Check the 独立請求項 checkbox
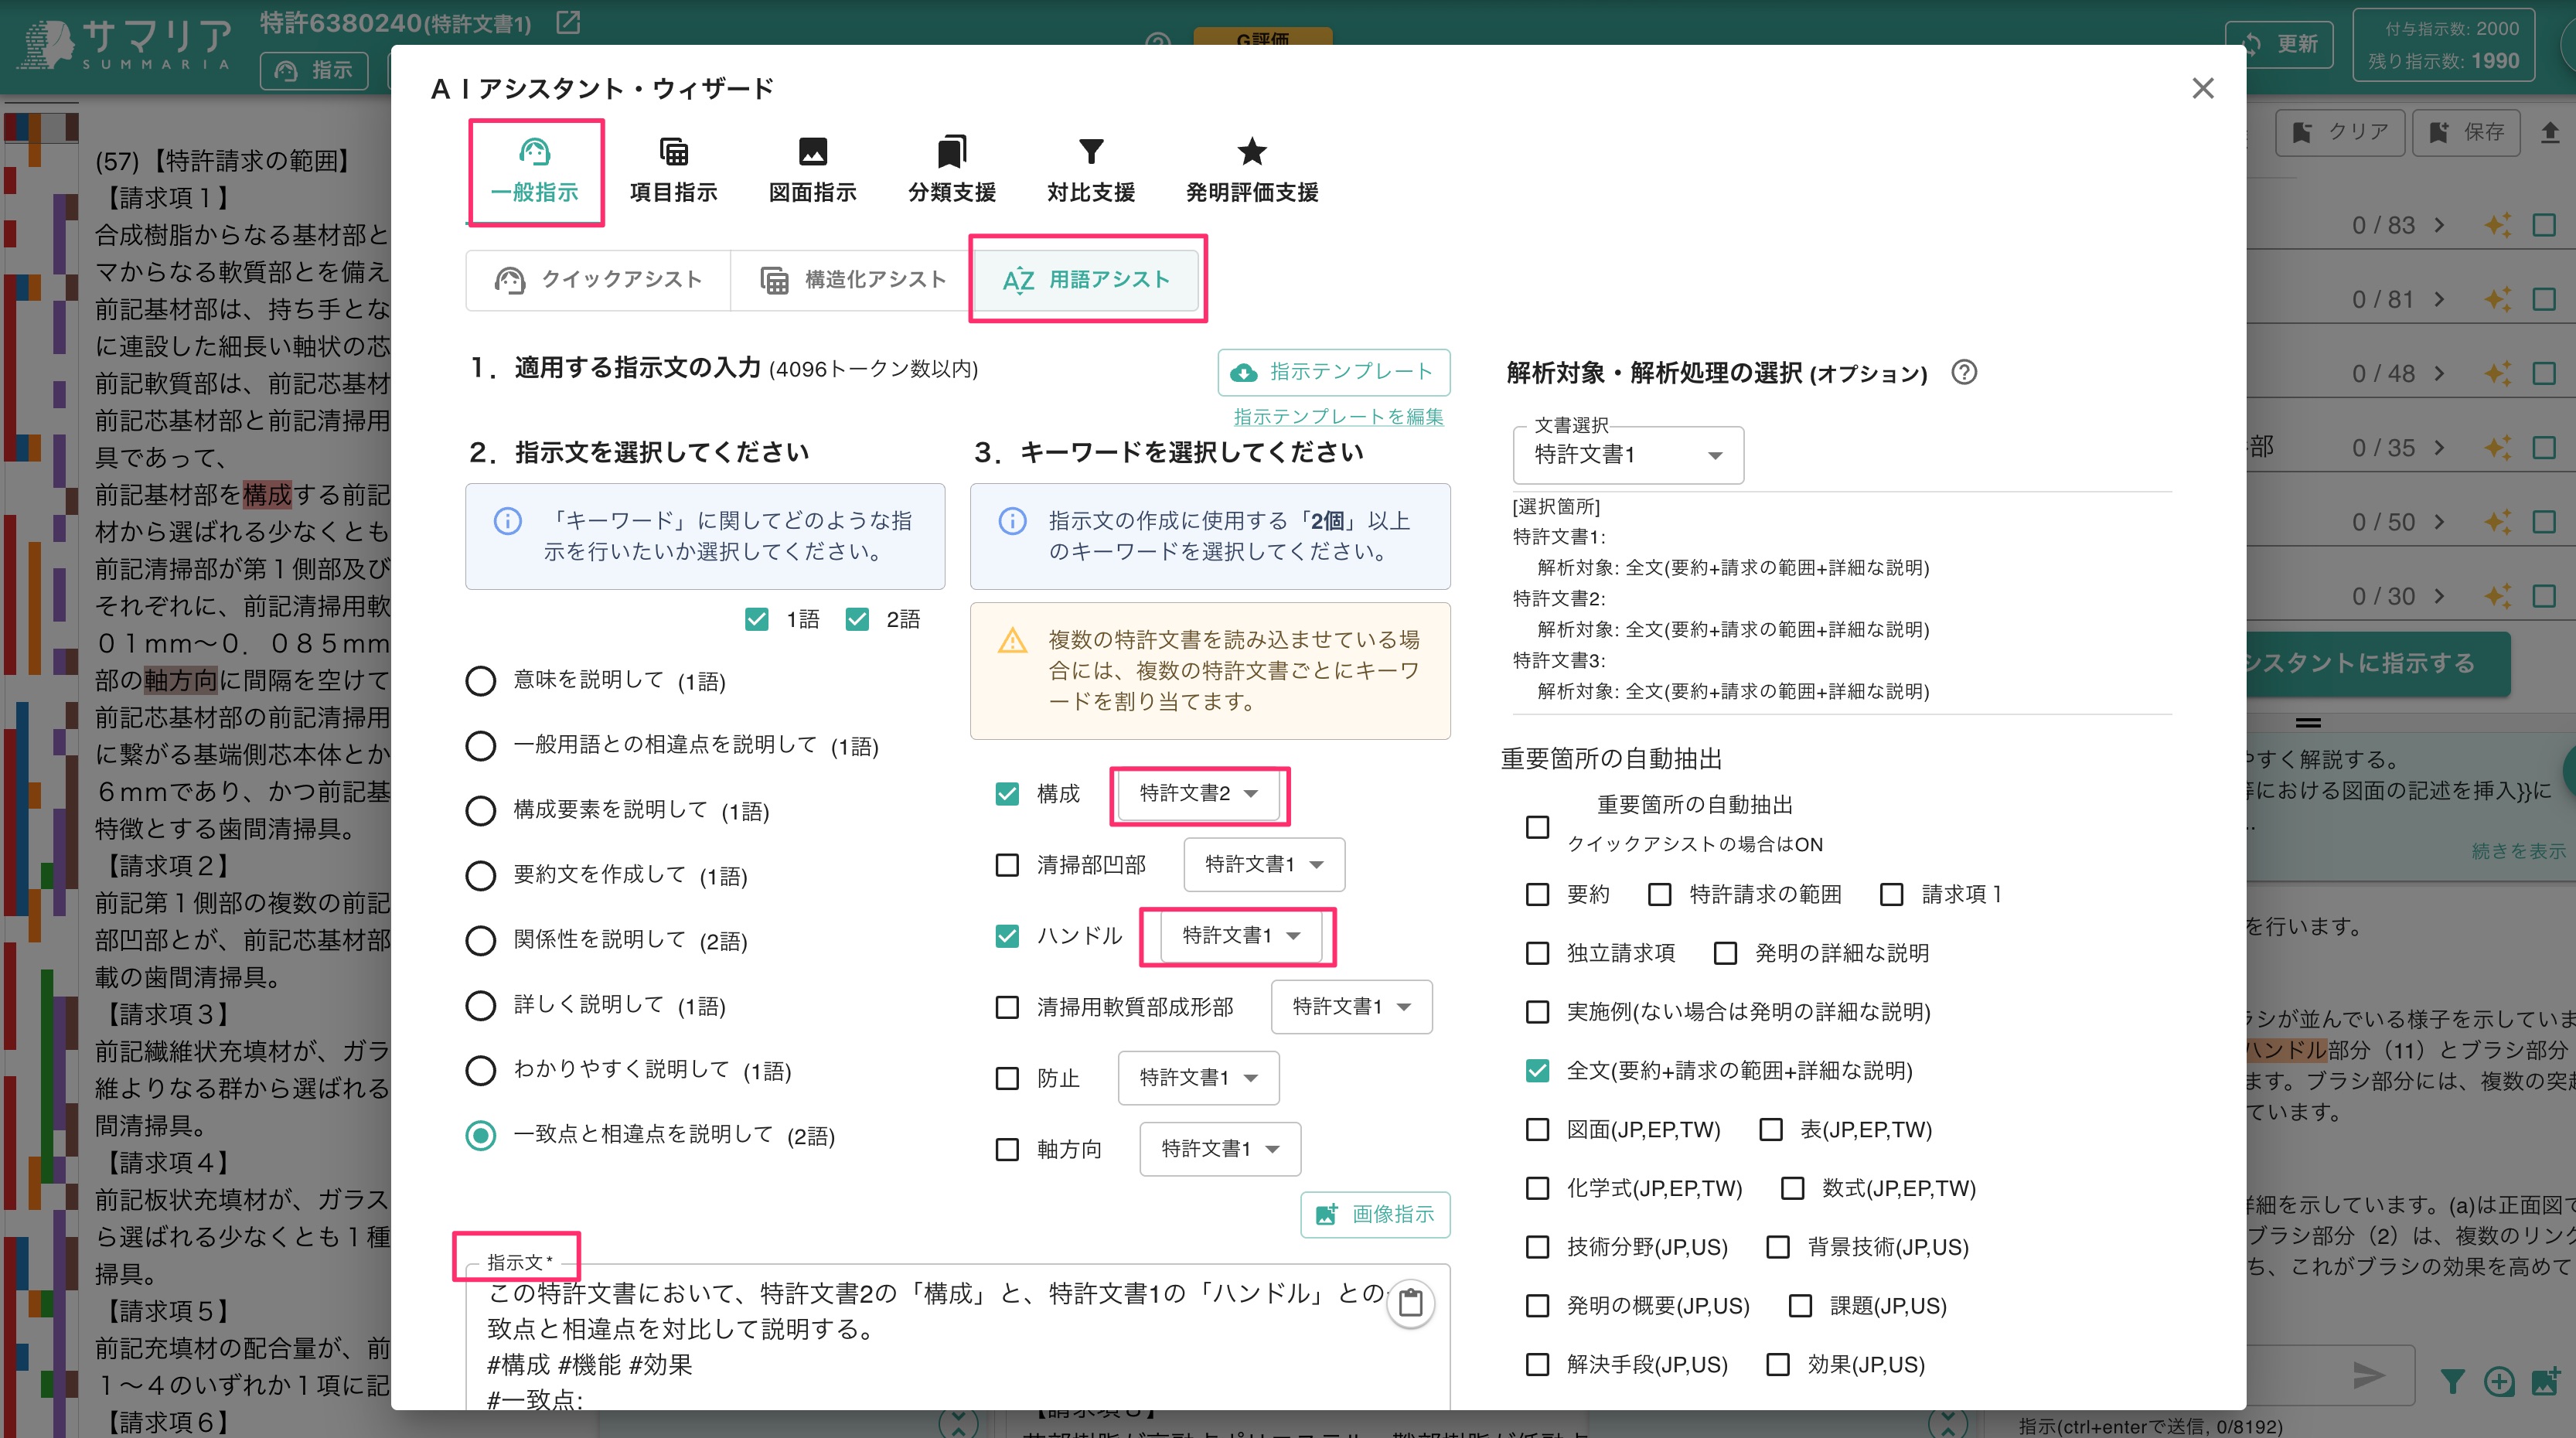Image resolution: width=2576 pixels, height=1438 pixels. pyautogui.click(x=1538, y=954)
